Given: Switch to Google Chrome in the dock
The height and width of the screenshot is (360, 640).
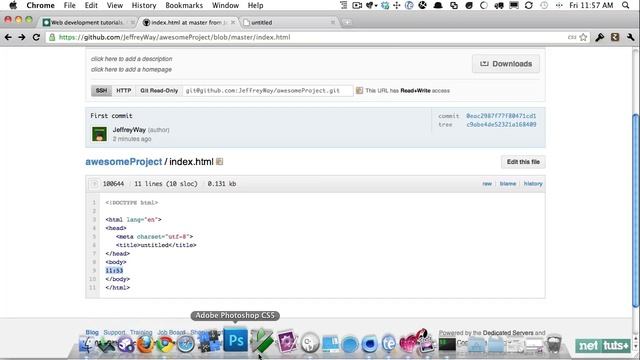Looking at the screenshot, I should pyautogui.click(x=165, y=344).
